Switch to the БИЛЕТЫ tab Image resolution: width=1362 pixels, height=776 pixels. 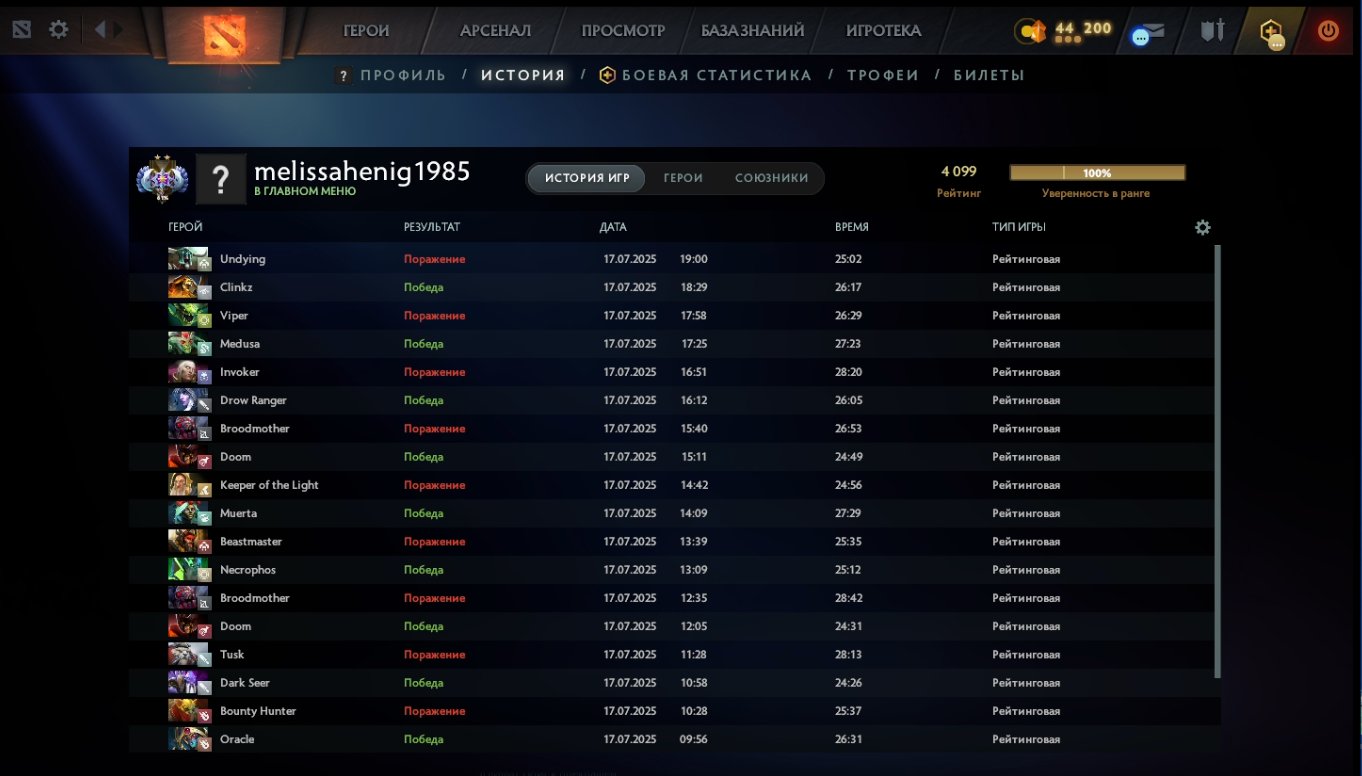(x=989, y=75)
